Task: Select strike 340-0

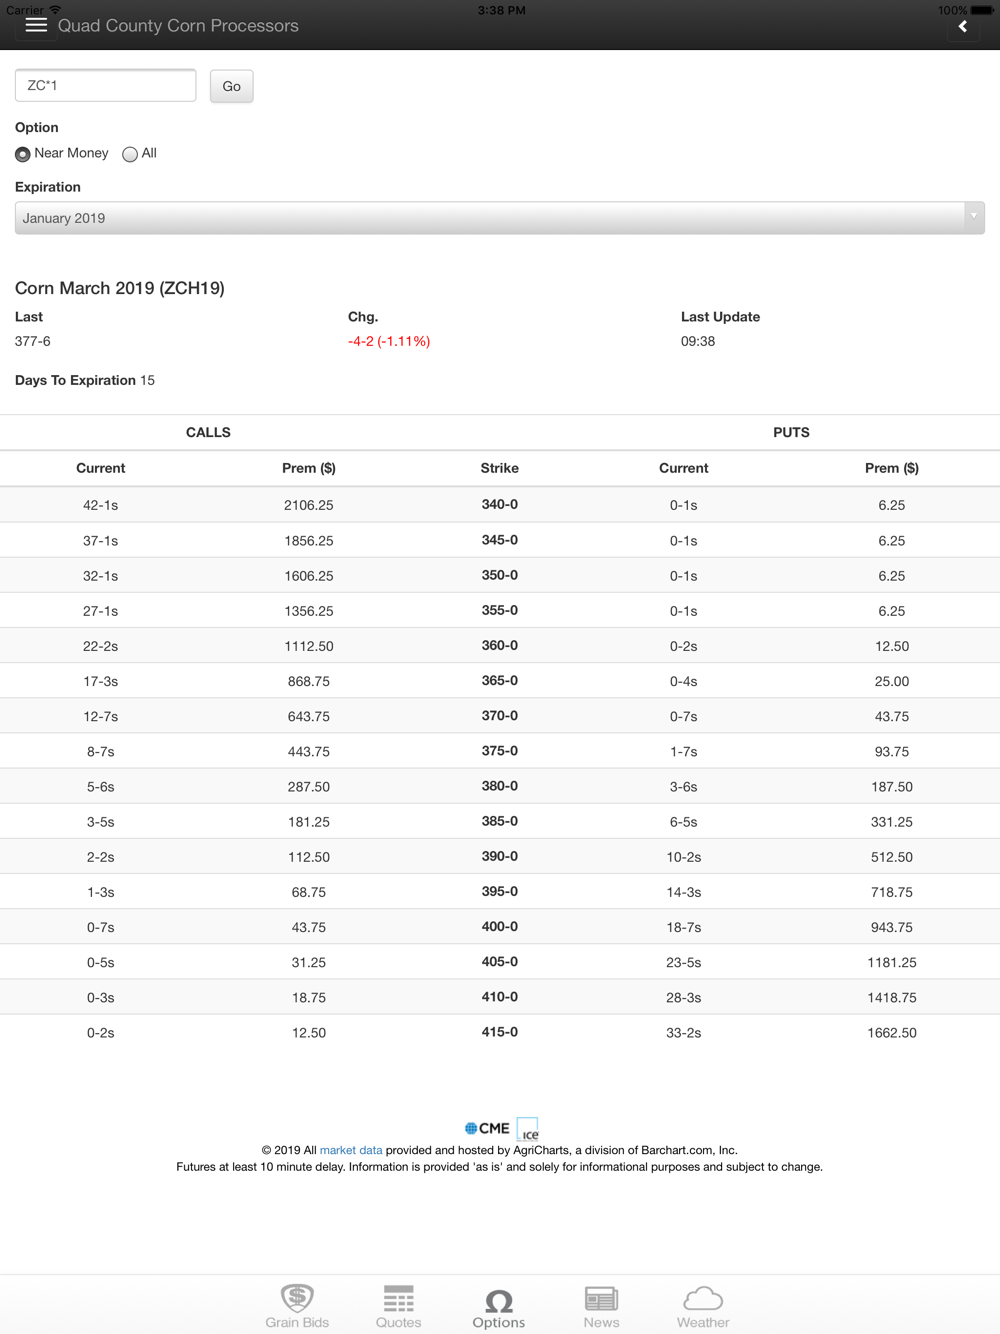Action: tap(500, 504)
